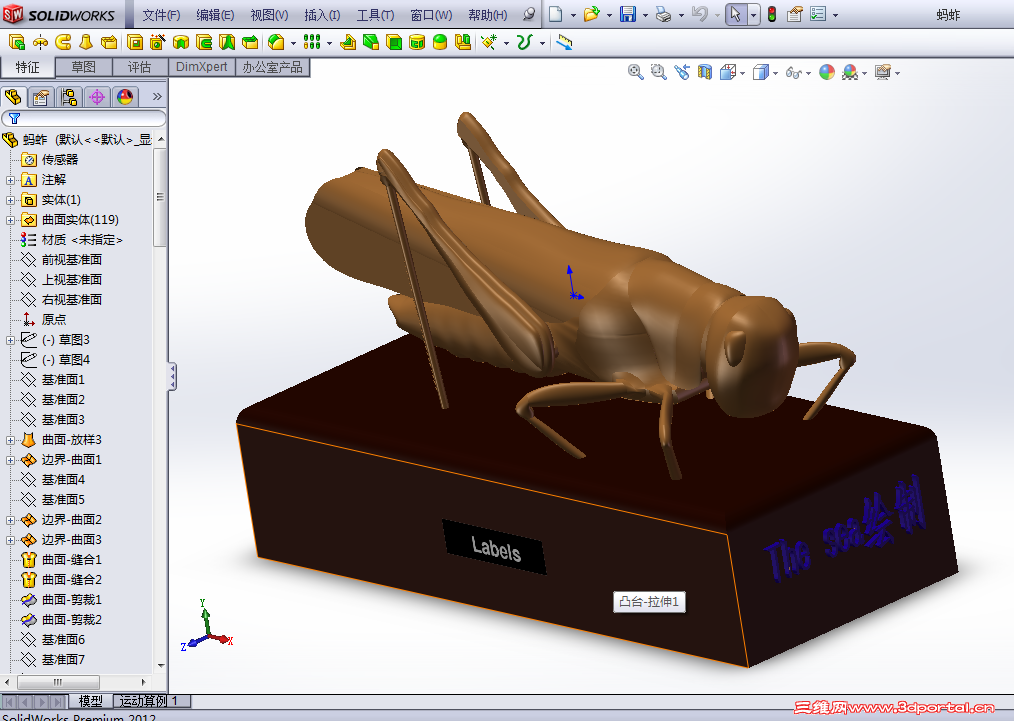The width and height of the screenshot is (1014, 721).
Task: Select the Lofted Cut tool
Action: [226, 43]
